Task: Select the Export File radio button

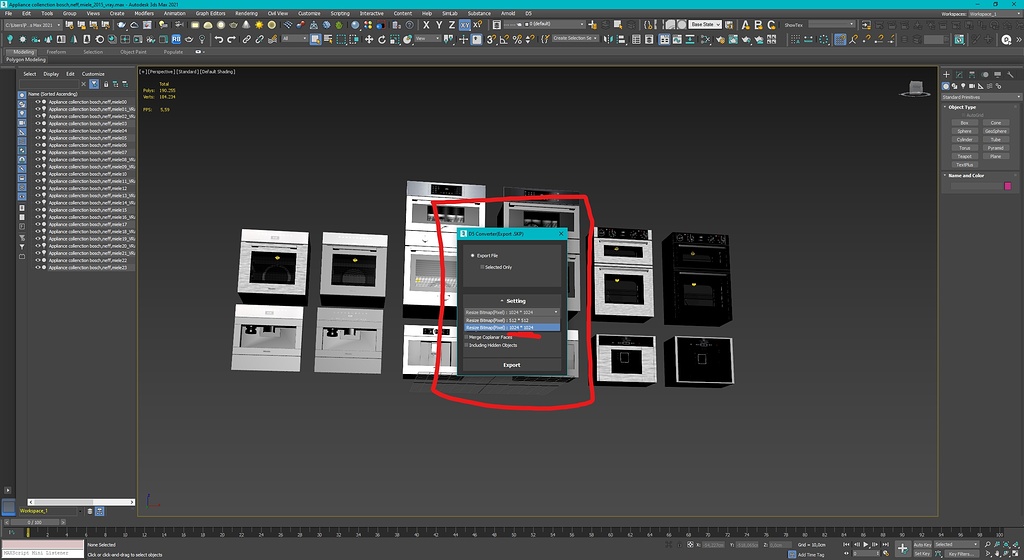Action: tap(473, 255)
